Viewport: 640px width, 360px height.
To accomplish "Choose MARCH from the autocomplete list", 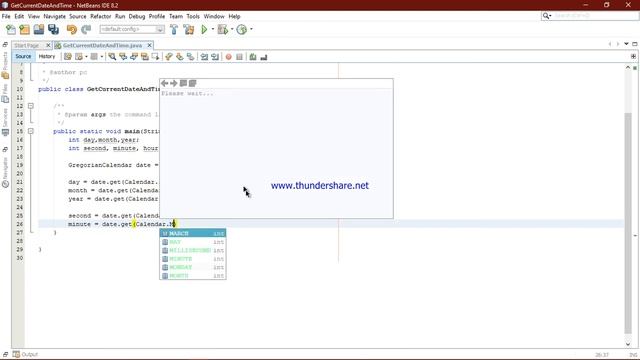I will tap(193, 233).
